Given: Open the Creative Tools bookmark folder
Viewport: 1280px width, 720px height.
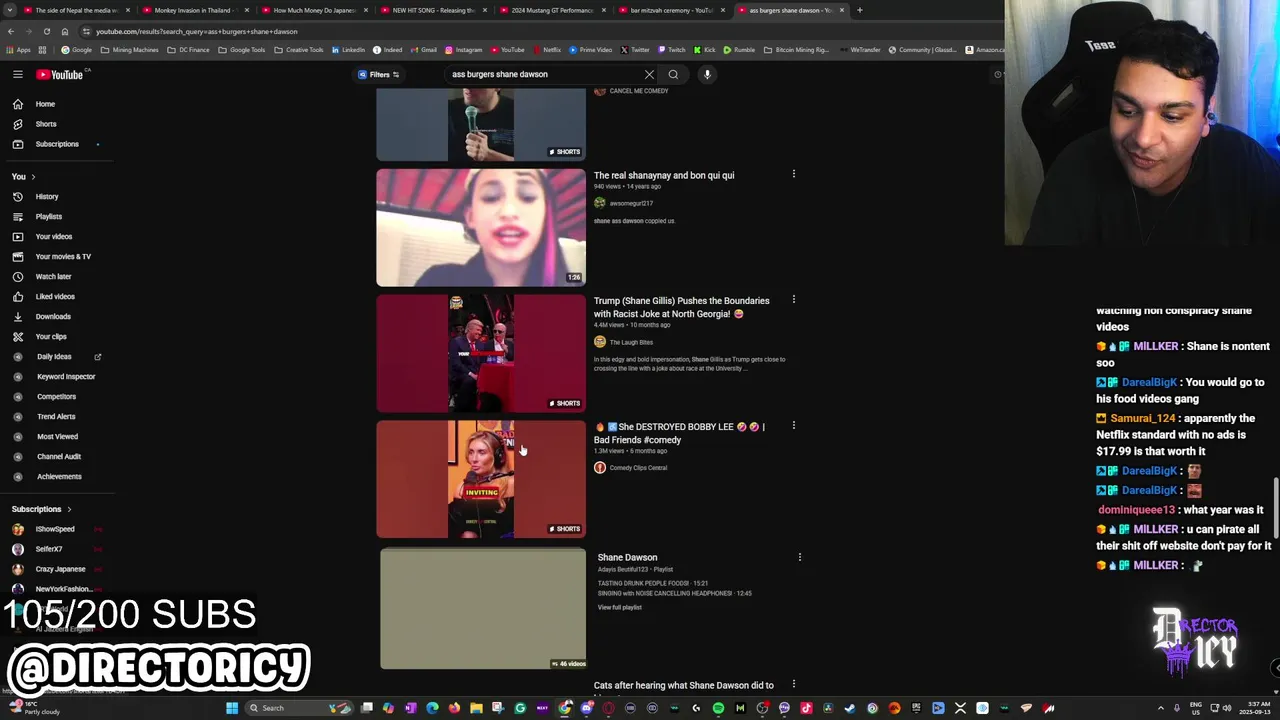Looking at the screenshot, I should [299, 50].
